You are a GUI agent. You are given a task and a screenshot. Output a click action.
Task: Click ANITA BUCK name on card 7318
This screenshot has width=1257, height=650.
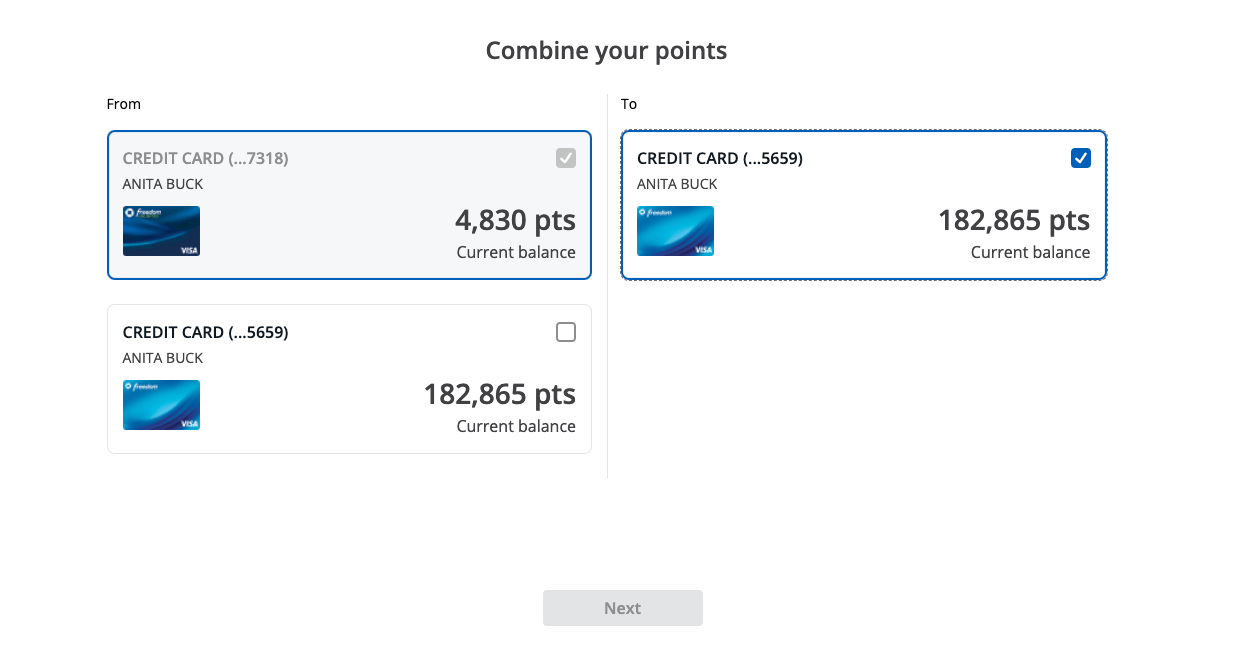tap(163, 184)
